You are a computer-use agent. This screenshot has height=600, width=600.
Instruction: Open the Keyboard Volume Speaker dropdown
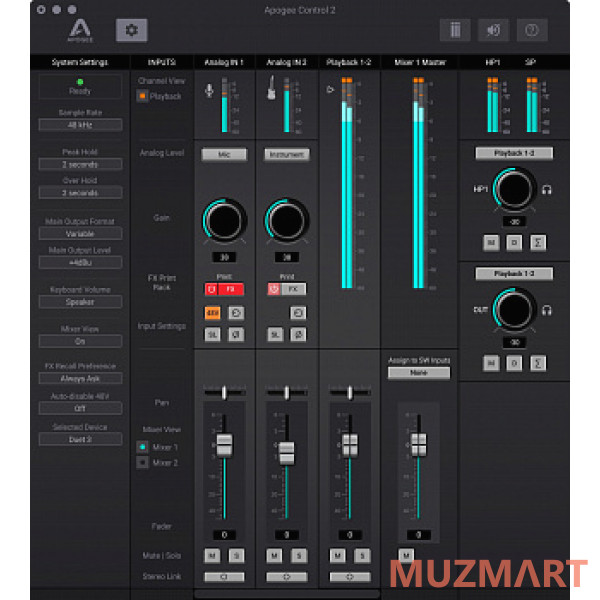click(x=80, y=302)
